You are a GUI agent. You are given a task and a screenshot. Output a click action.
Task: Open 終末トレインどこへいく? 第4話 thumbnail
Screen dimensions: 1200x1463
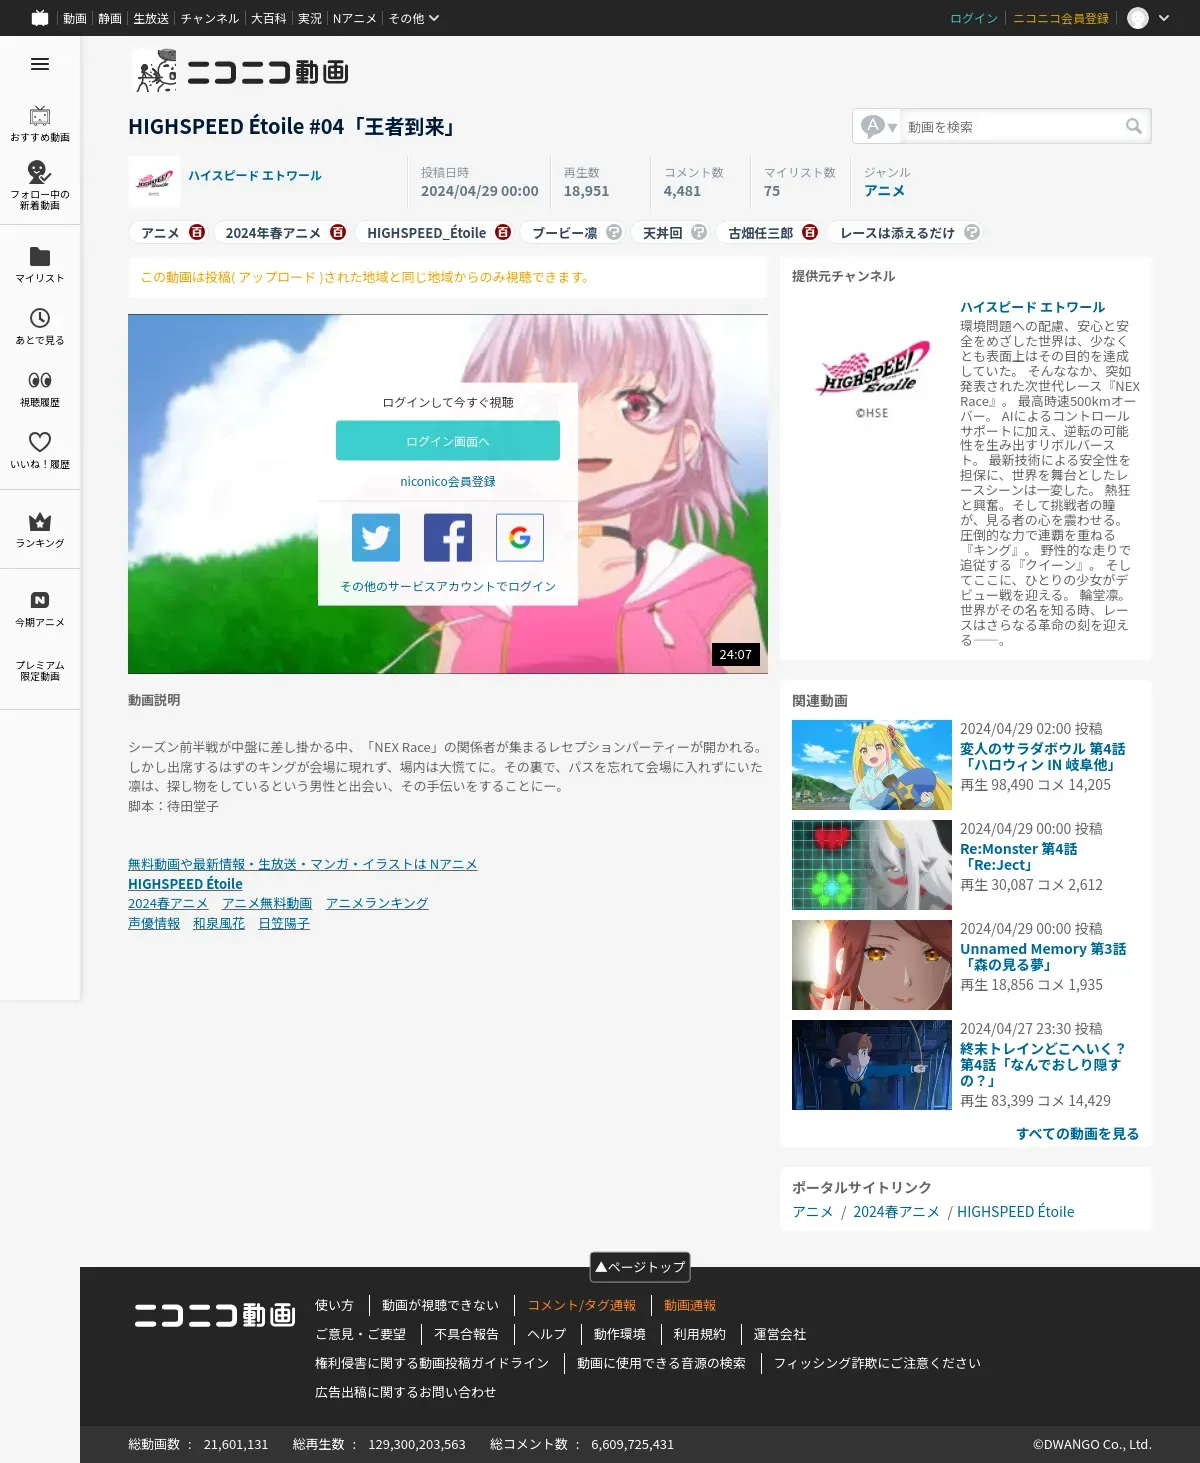872,1065
